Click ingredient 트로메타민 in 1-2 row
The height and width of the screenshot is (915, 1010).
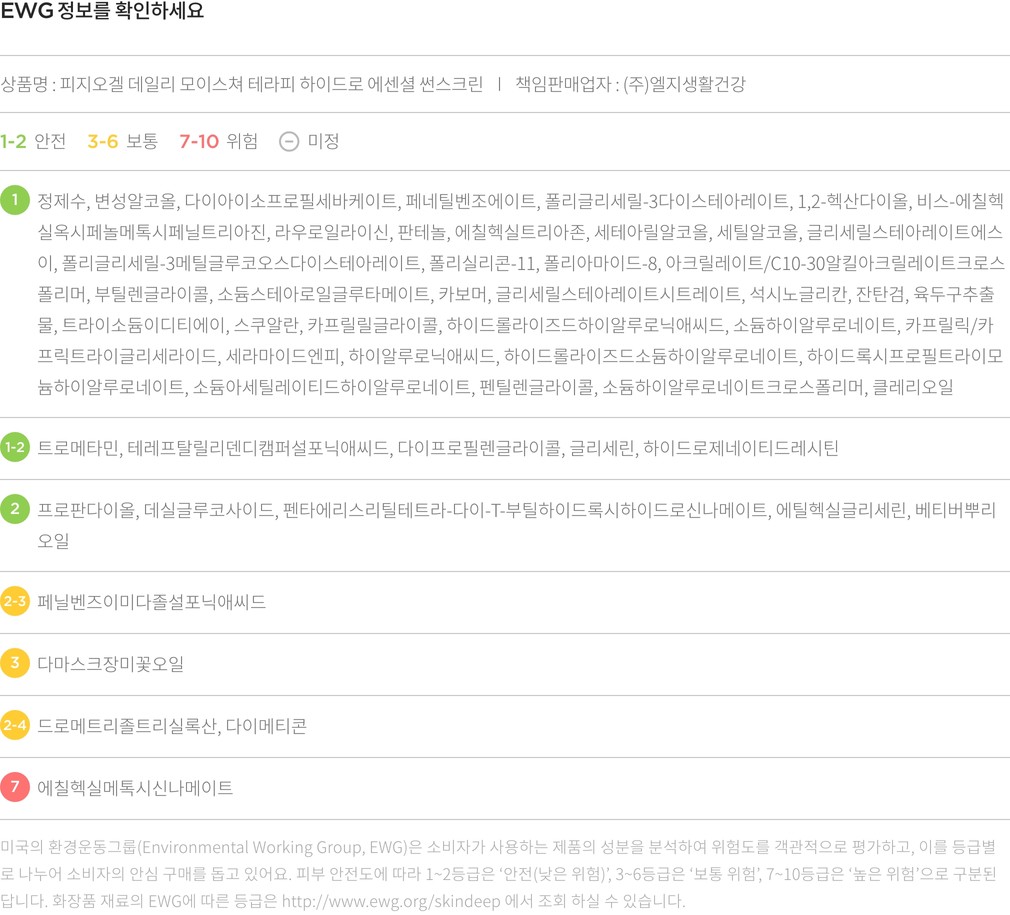point(78,448)
